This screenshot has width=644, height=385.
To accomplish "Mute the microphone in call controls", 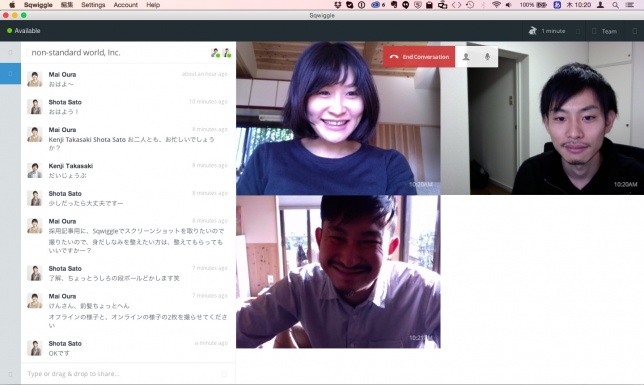I will pos(487,57).
